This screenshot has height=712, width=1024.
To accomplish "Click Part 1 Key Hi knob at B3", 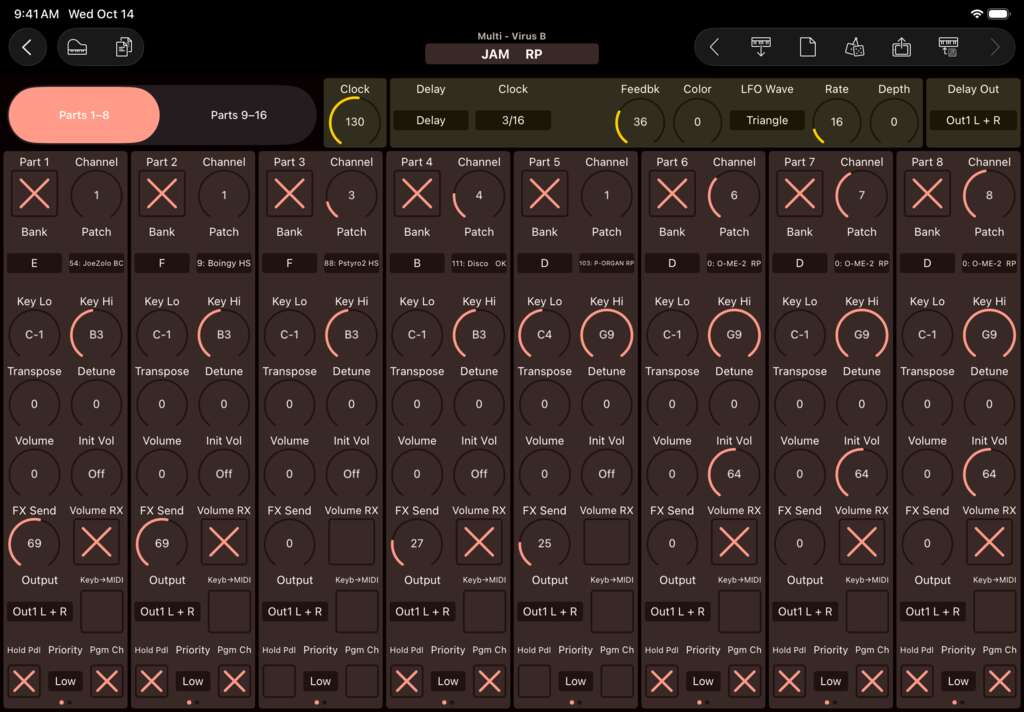I will (97, 334).
